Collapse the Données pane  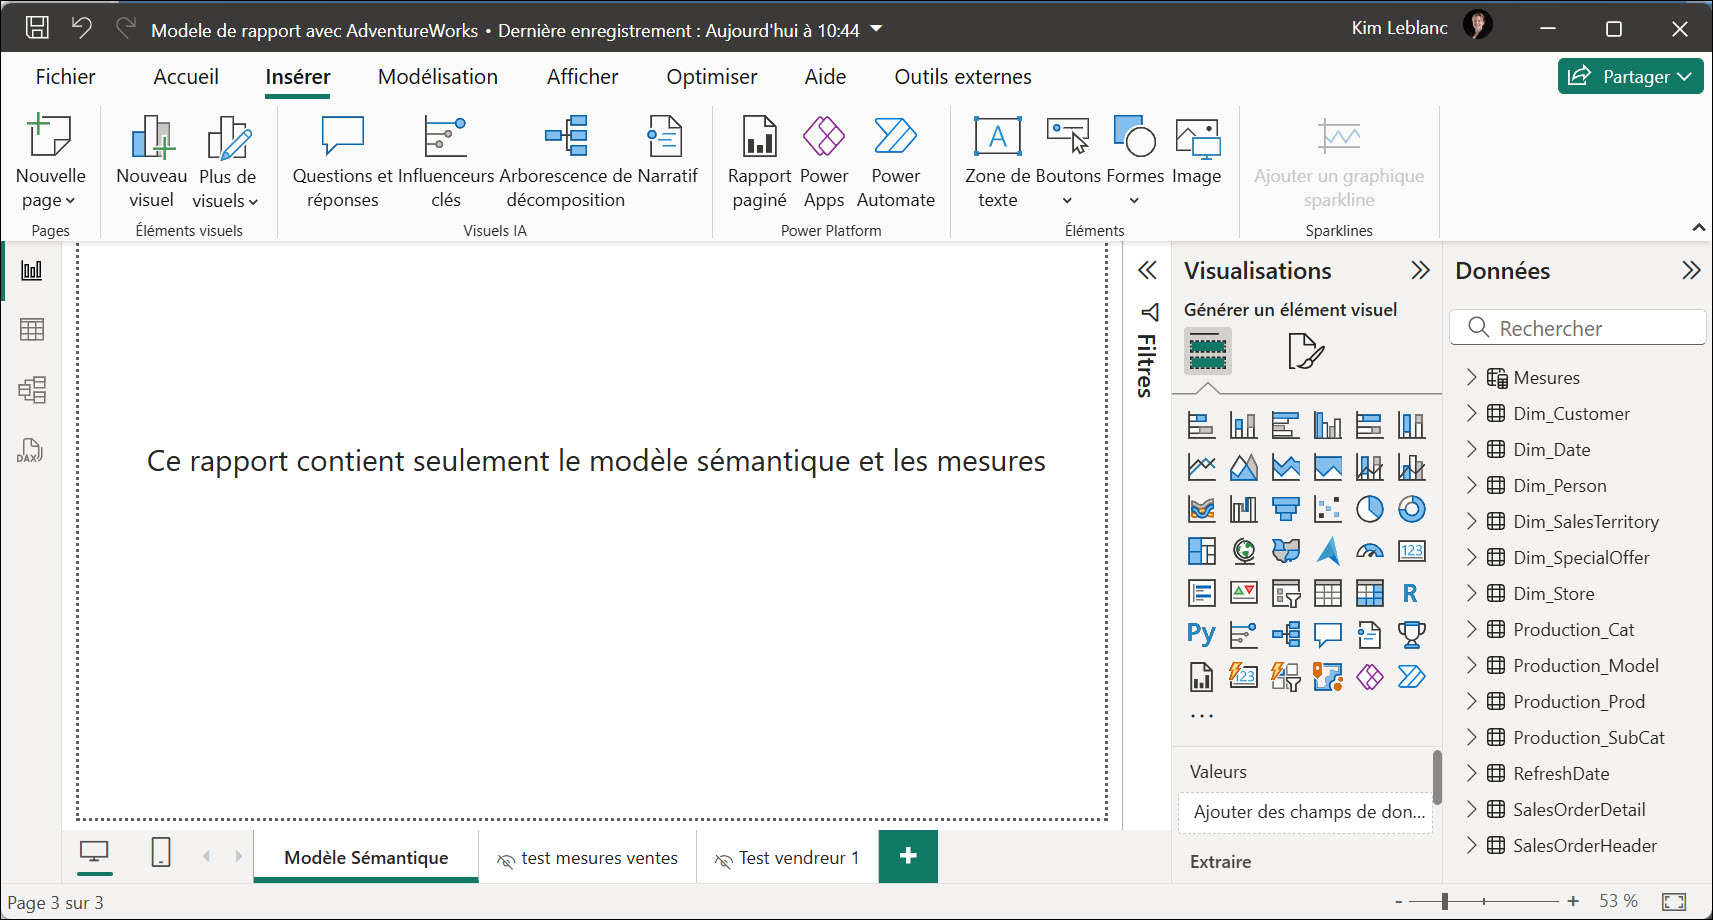click(1691, 270)
